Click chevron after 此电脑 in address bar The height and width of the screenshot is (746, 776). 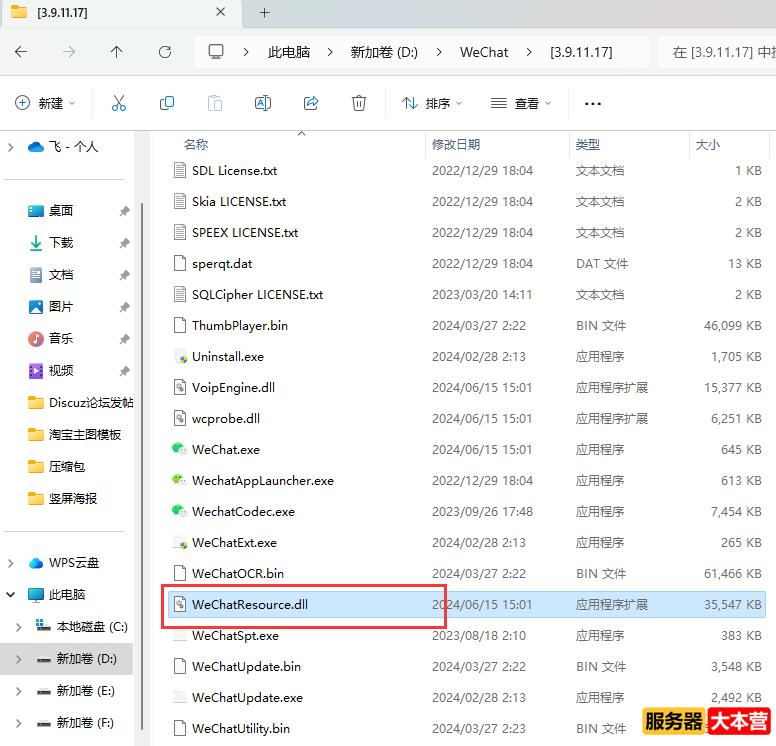click(330, 52)
